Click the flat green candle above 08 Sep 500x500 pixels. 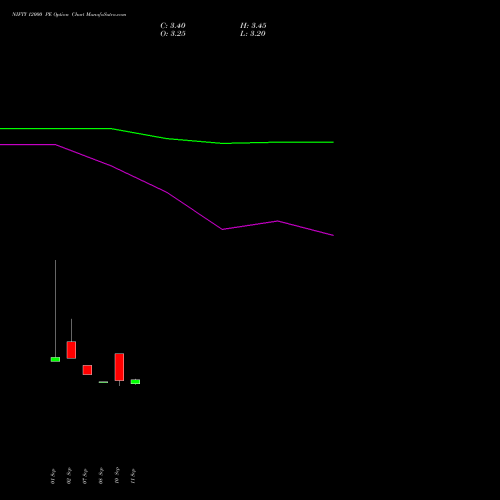[x=103, y=382]
